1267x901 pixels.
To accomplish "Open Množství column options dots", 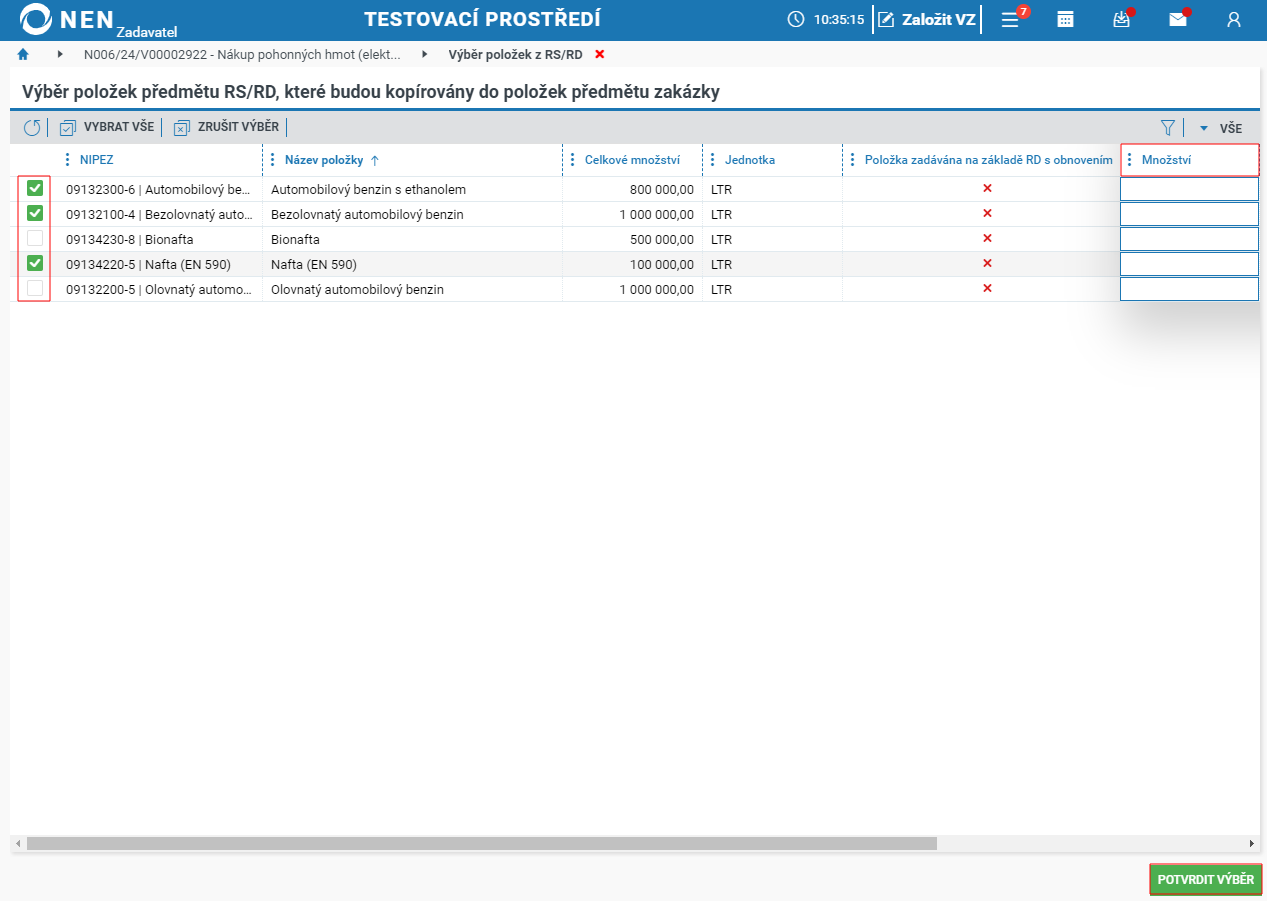I will pos(1130,160).
